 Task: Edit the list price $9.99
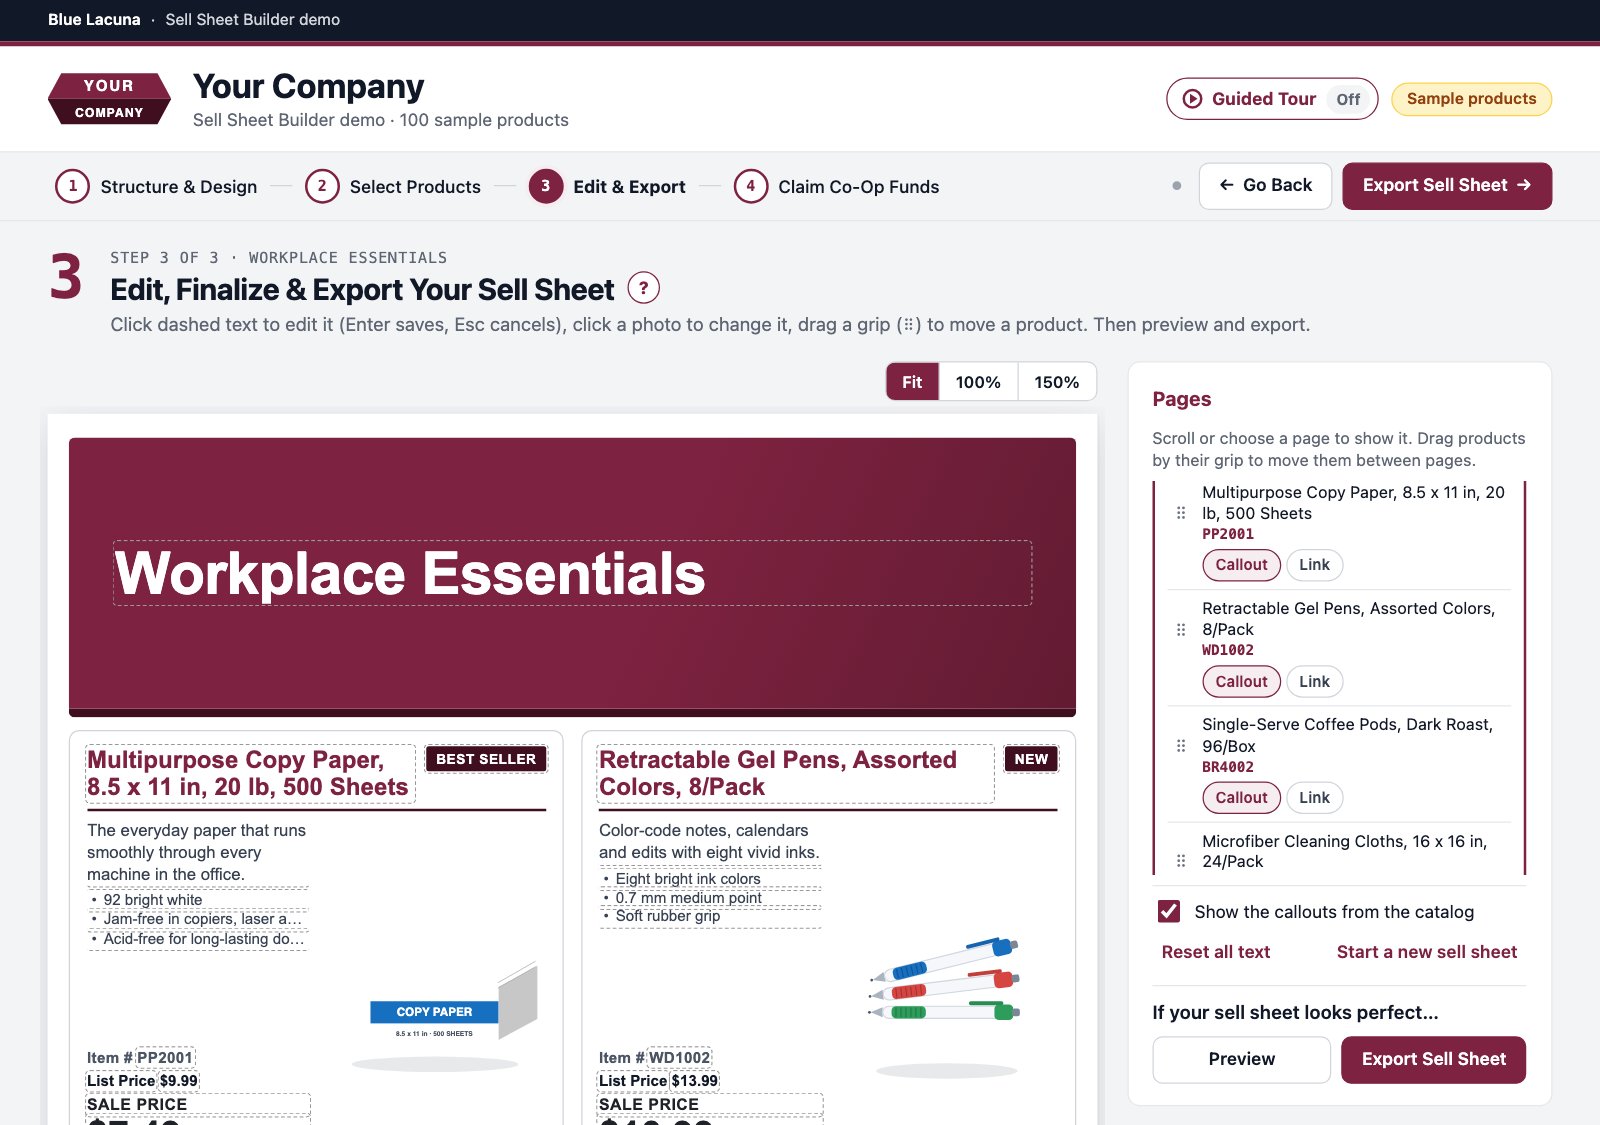click(x=179, y=1081)
